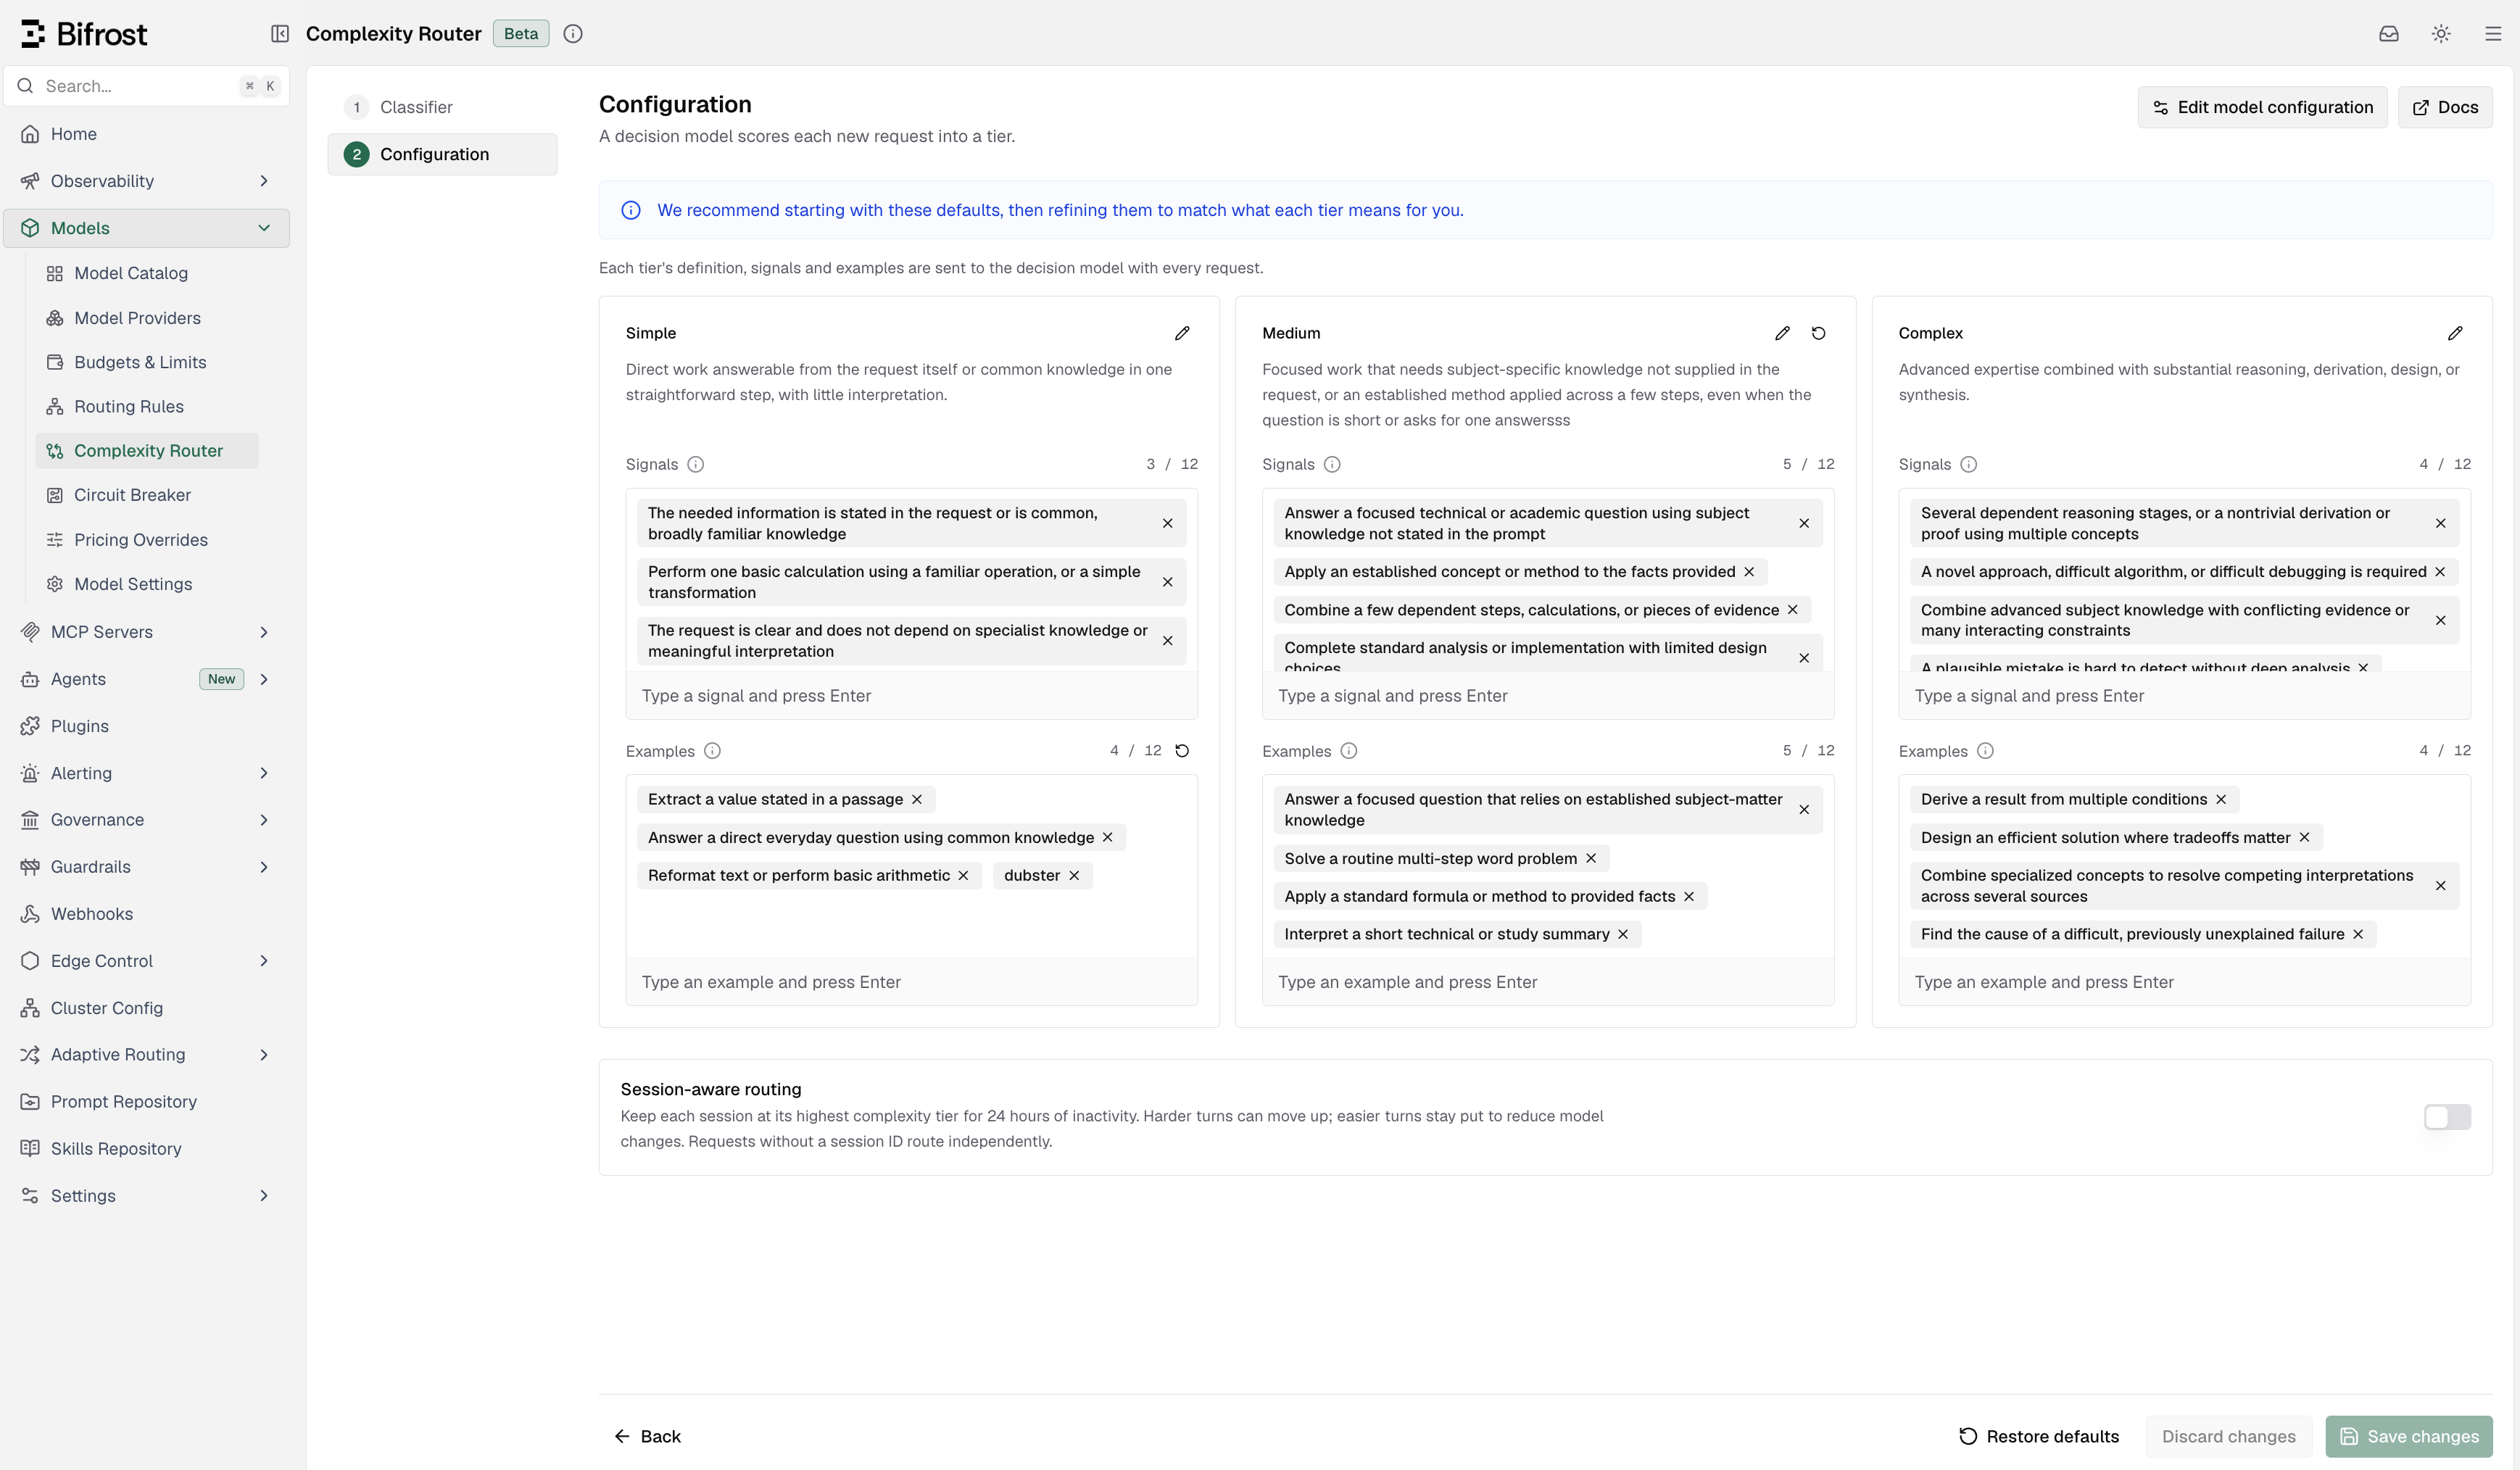Open the inbox icon in header
Viewport: 2520px width, 1470px height.
coord(2389,34)
